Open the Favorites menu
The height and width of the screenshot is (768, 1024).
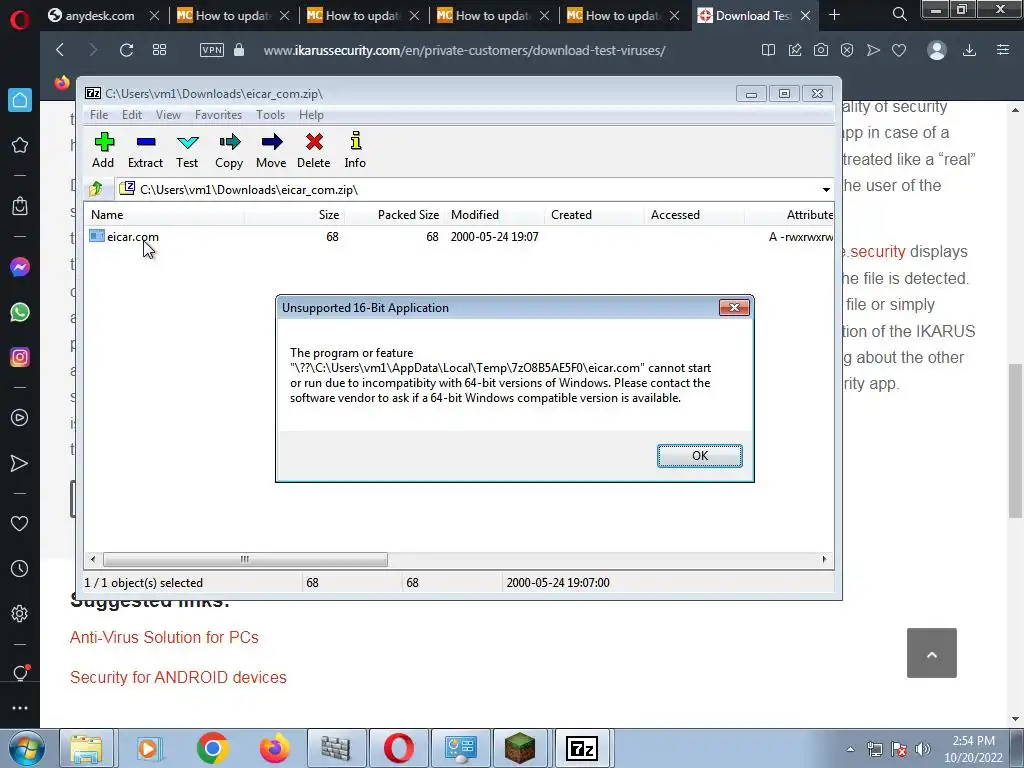point(218,115)
